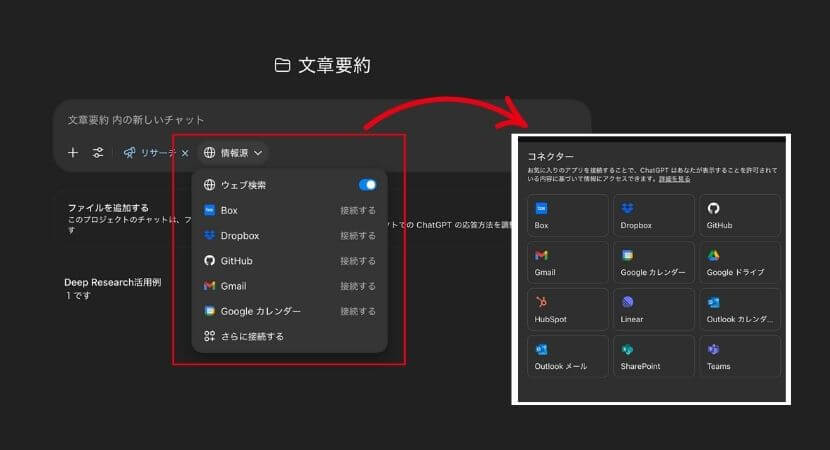Screen dimensions: 830x450
Task: Click the plus attach icon in chat box
Action: pos(73,153)
